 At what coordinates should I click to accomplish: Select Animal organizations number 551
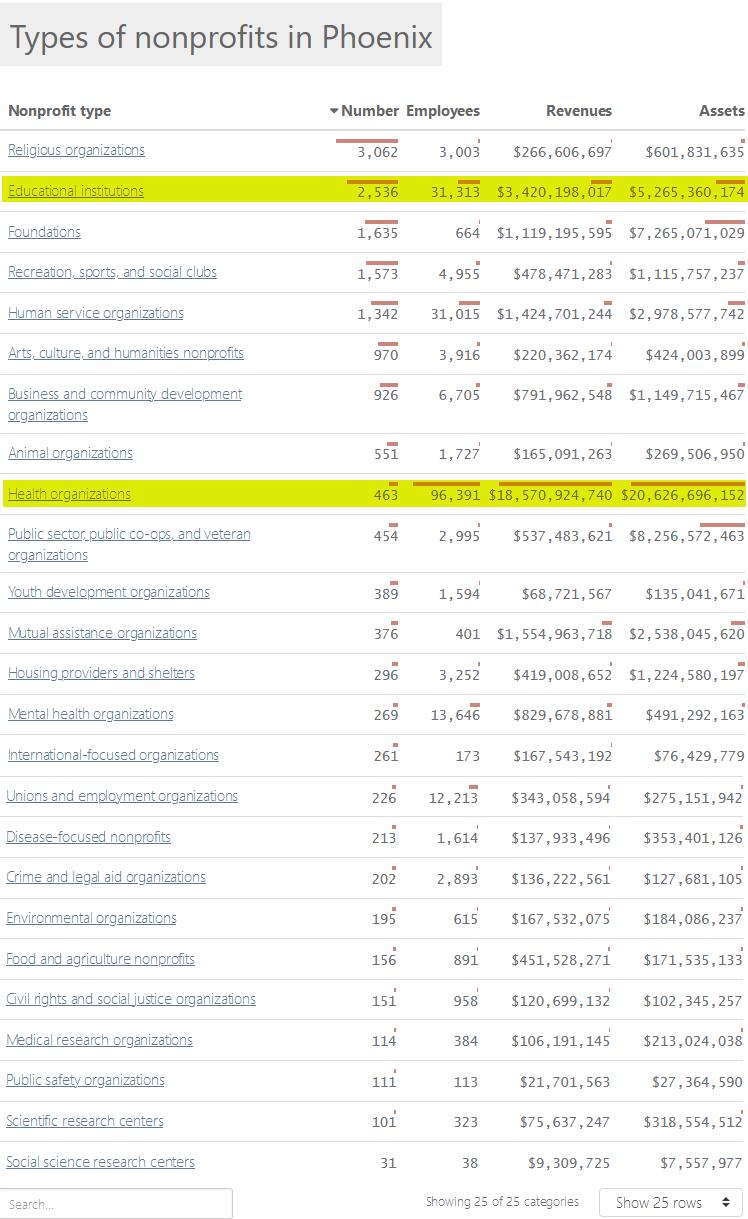(x=385, y=454)
